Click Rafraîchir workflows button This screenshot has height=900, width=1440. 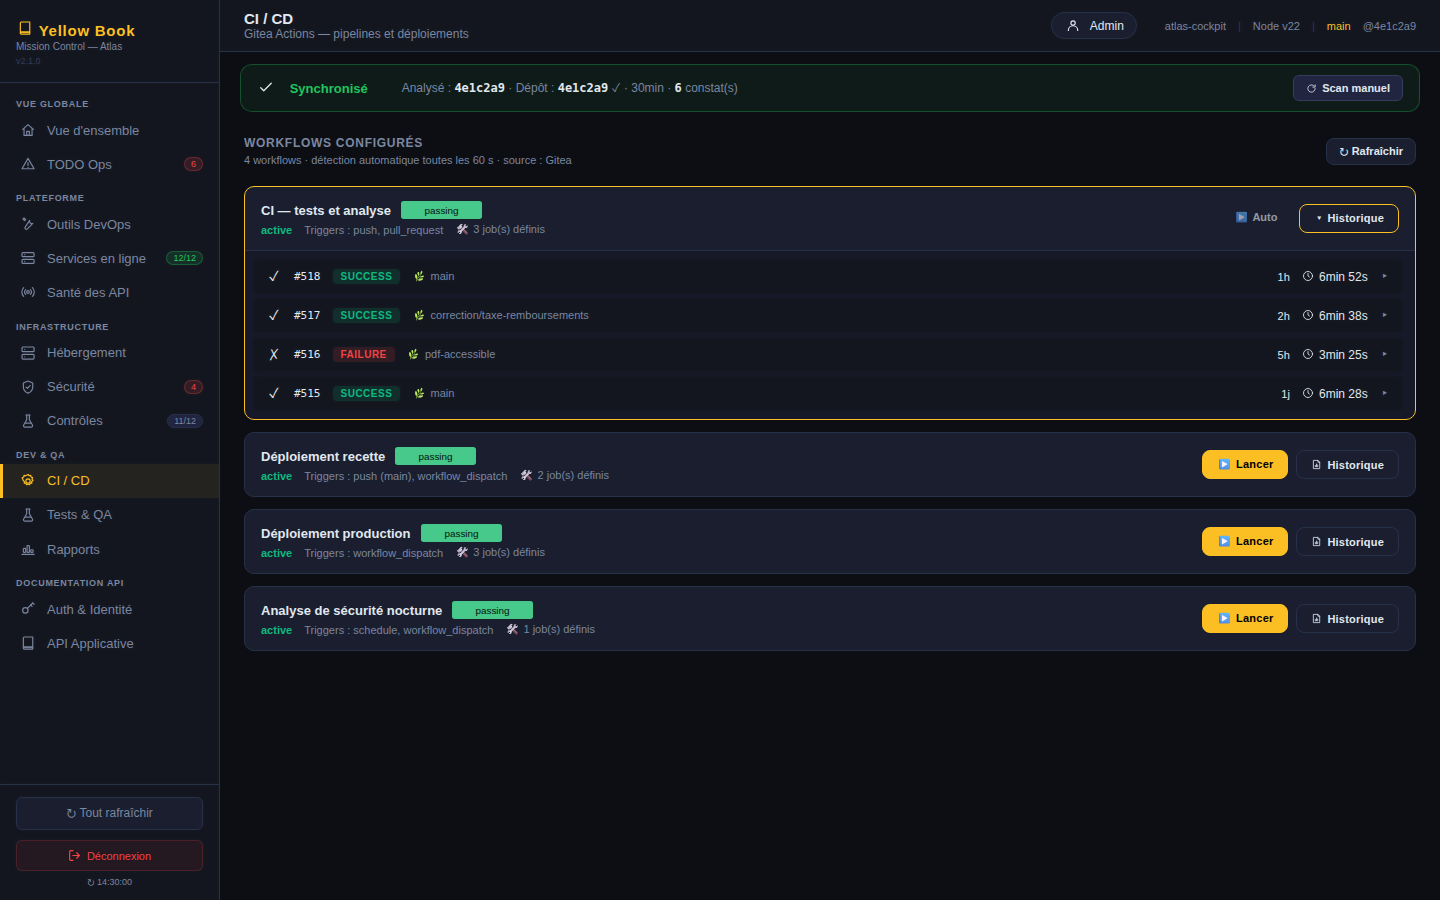(1371, 151)
